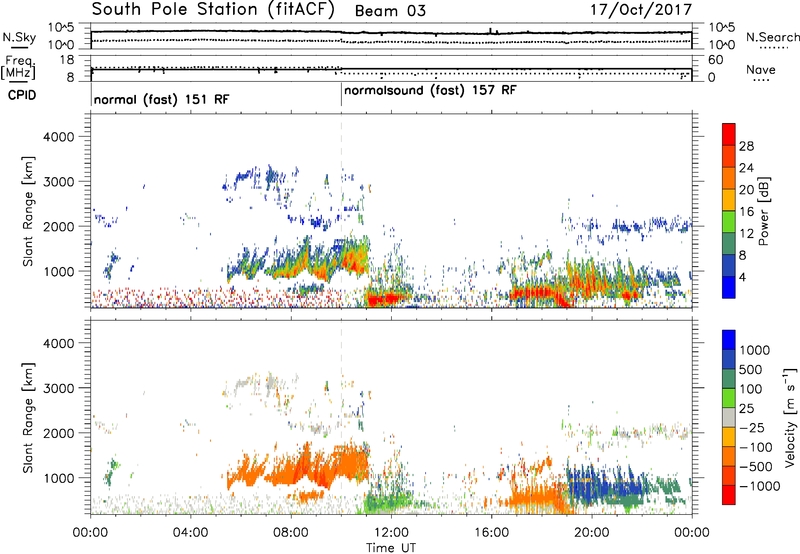Click 'Slant Range [km]' title of power panel
This screenshot has width=800, height=554.
click(28, 211)
